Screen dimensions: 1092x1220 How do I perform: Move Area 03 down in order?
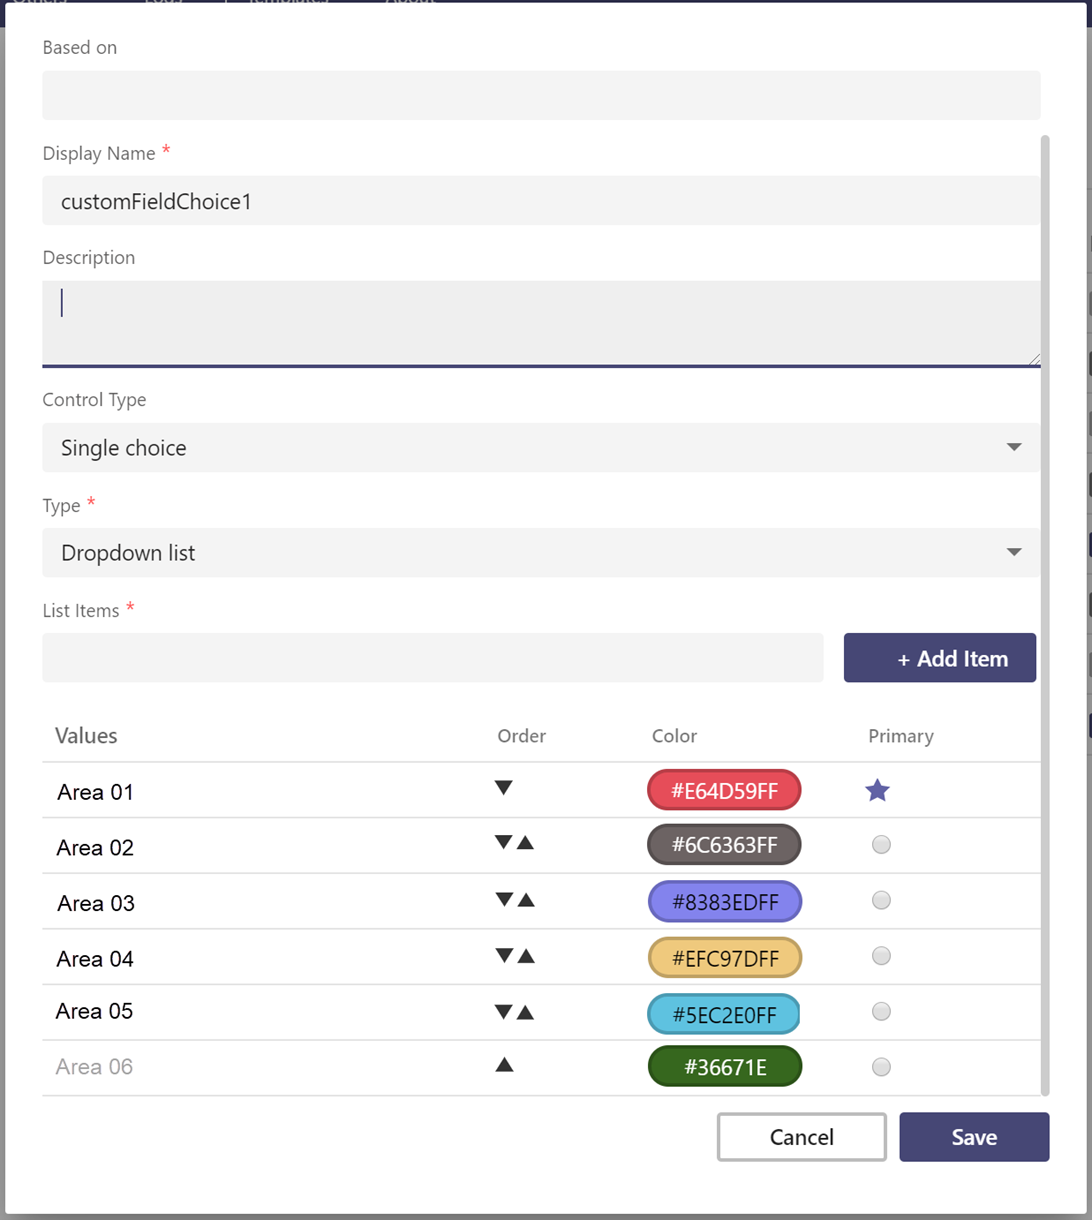pyautogui.click(x=504, y=900)
